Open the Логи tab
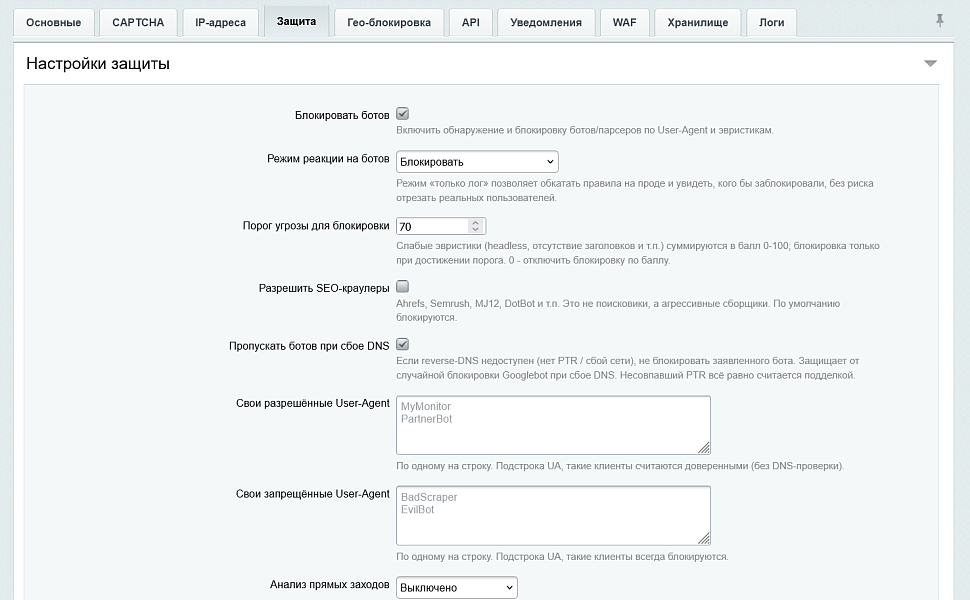The height and width of the screenshot is (600, 970). click(x=771, y=23)
